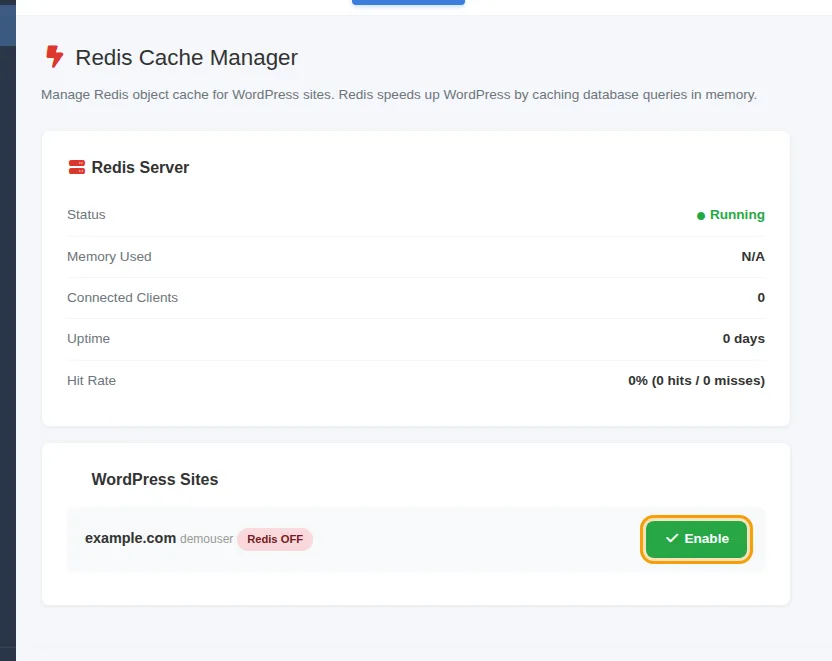
Task: Click the Connected Clients label
Action: coord(123,298)
